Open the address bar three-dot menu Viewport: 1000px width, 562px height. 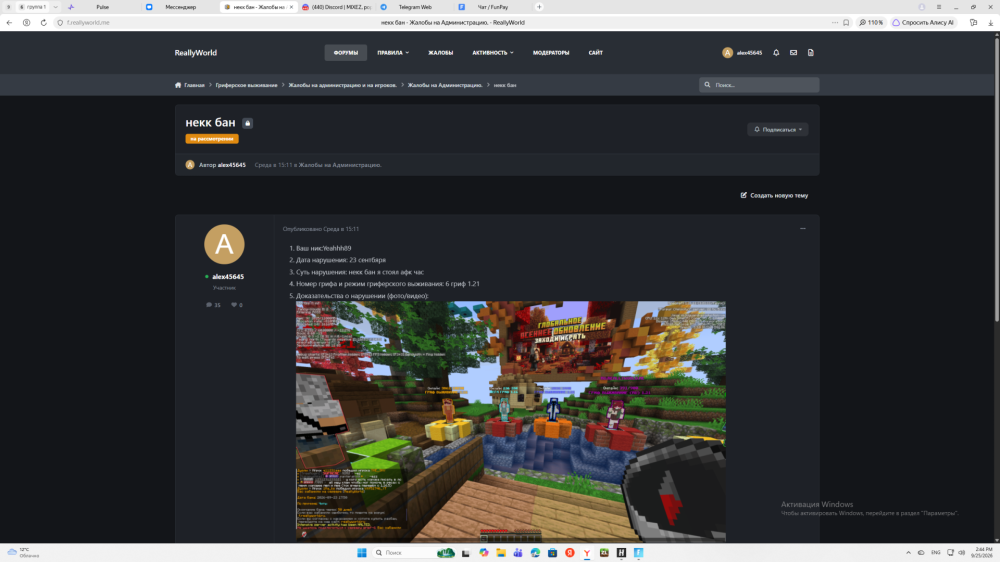(835, 22)
